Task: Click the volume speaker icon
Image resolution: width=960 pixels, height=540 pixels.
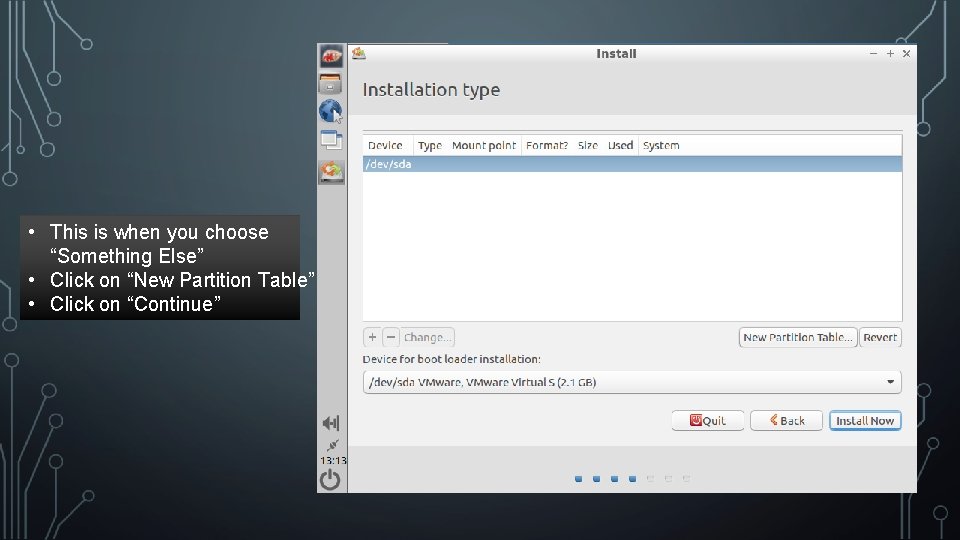Action: pos(331,422)
